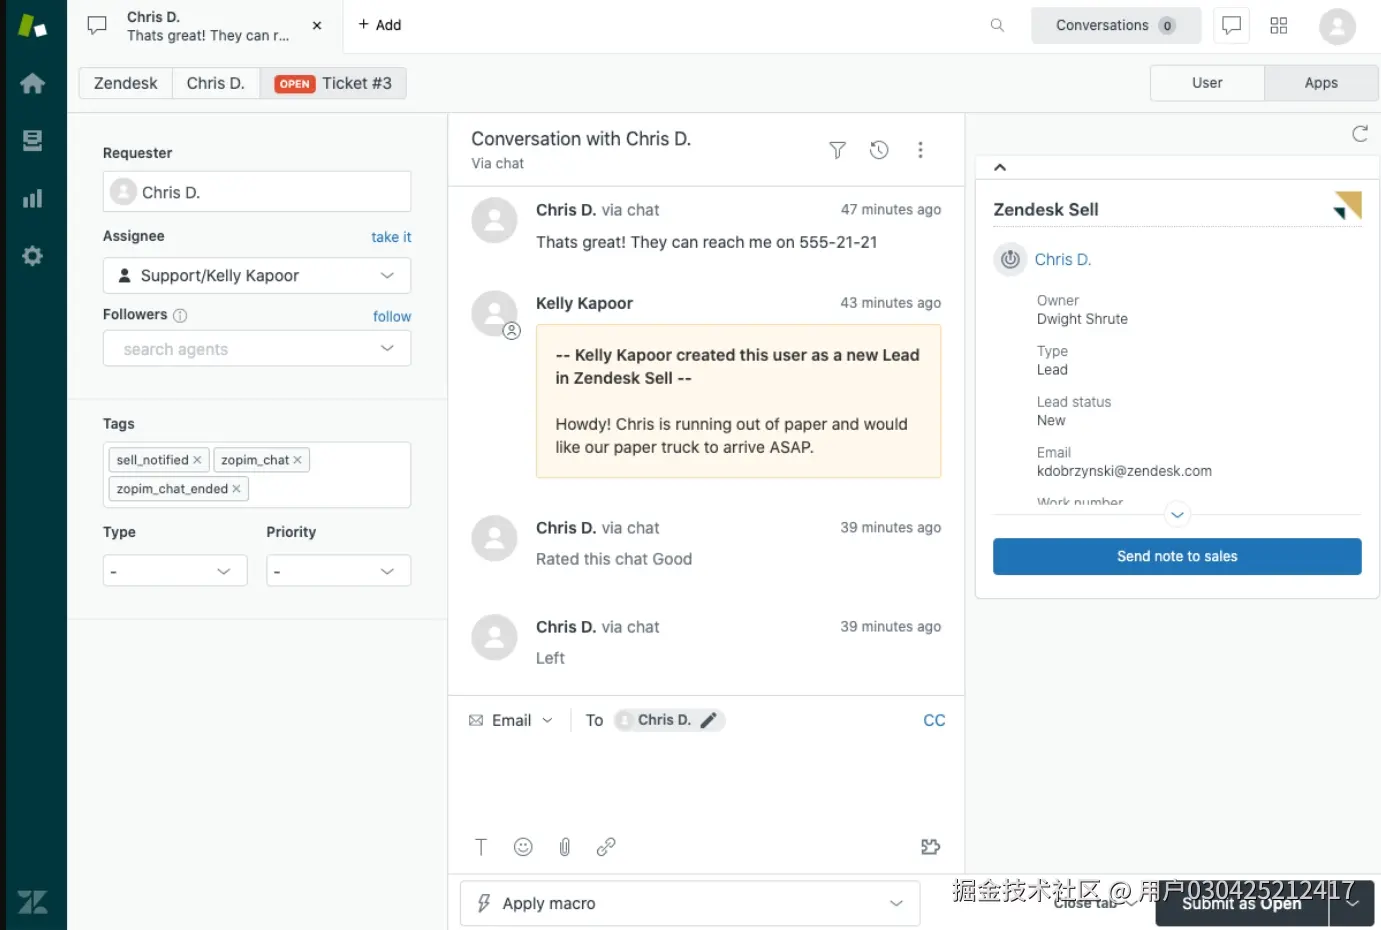Click the Zendesk Z mark at sidebar bottom
The image size is (1381, 930).
coord(33,902)
